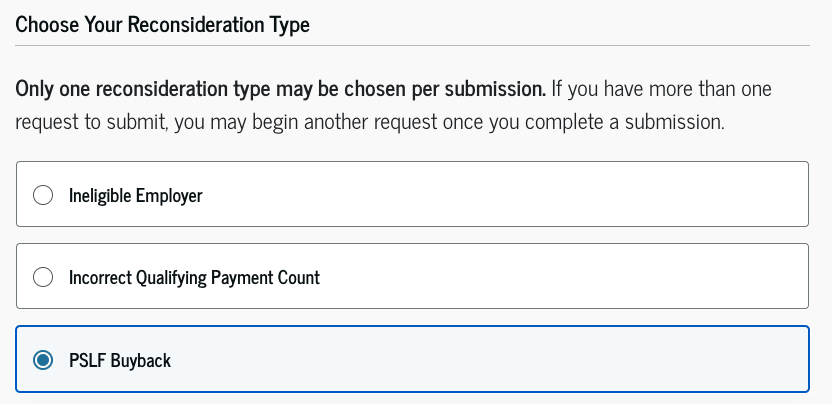832x404 pixels.
Task: Click the selected PSLF Buyback radio circle
Action: 43,360
